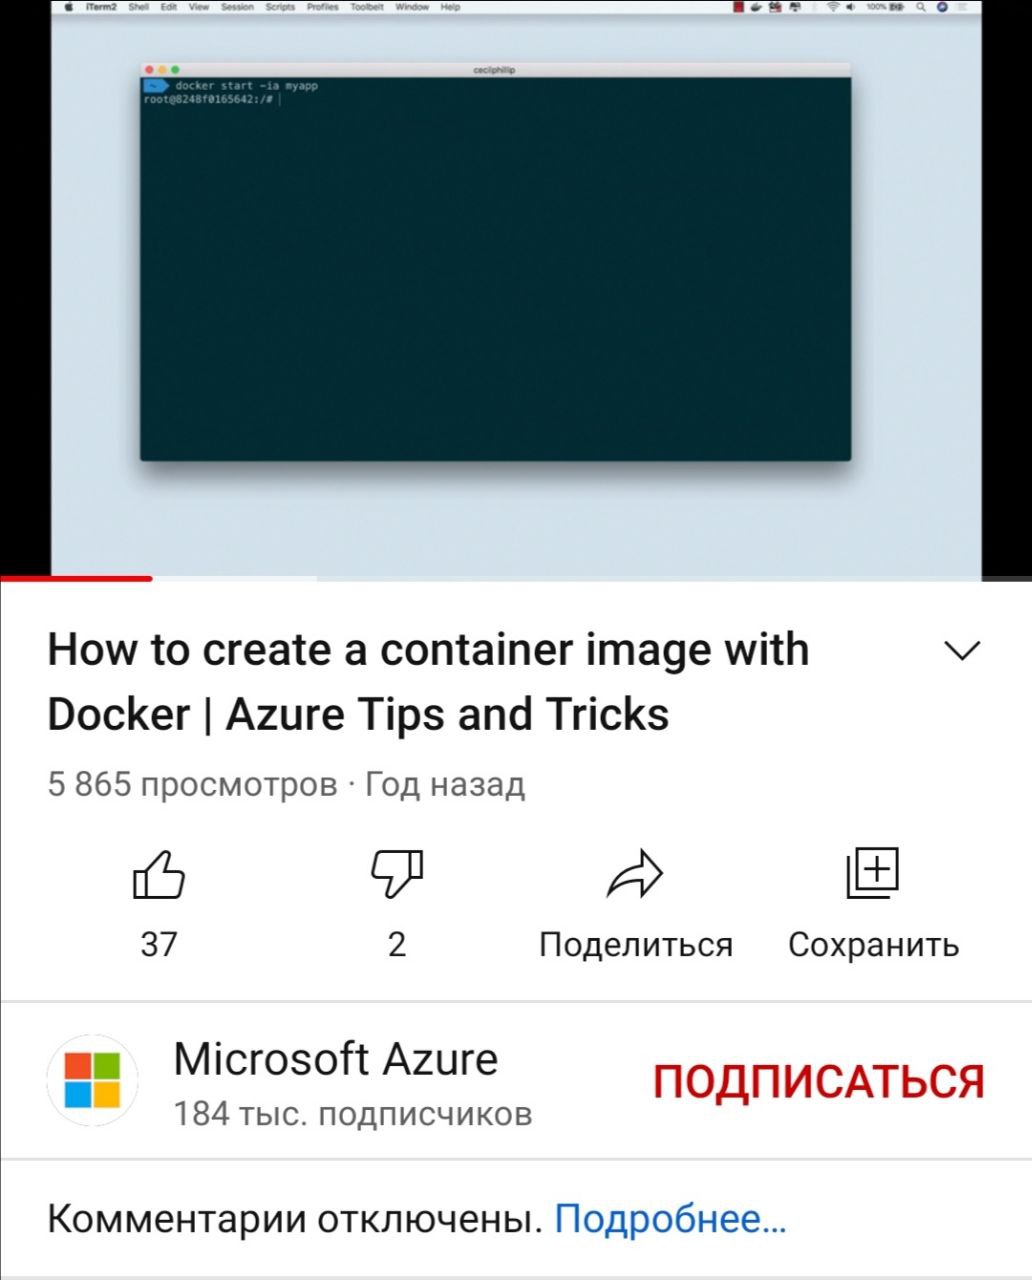Expand description via the video title

click(x=428, y=682)
